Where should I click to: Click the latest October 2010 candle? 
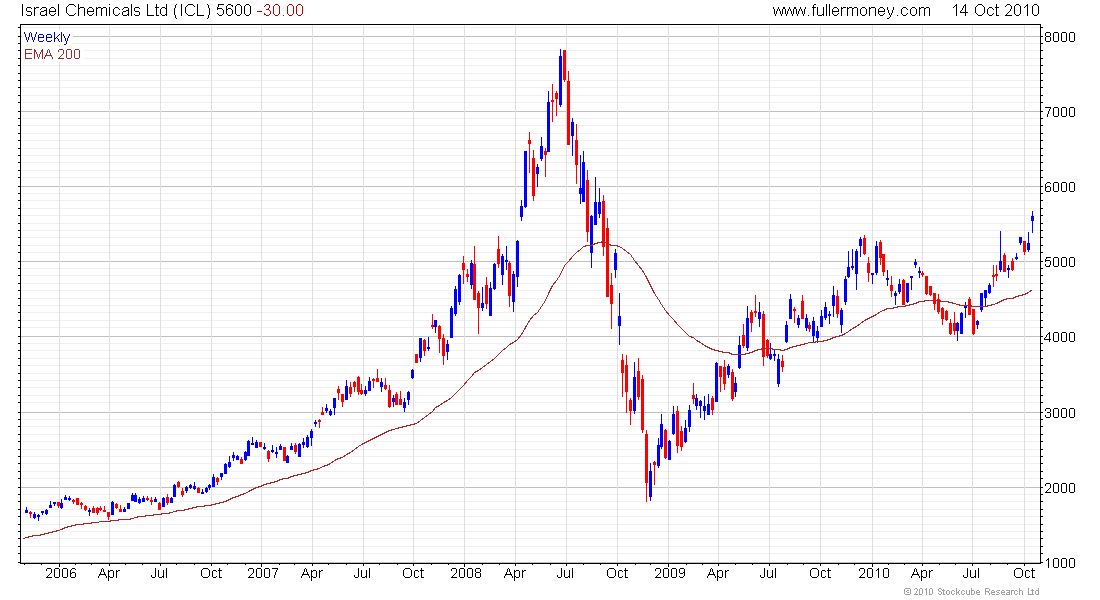[1033, 220]
